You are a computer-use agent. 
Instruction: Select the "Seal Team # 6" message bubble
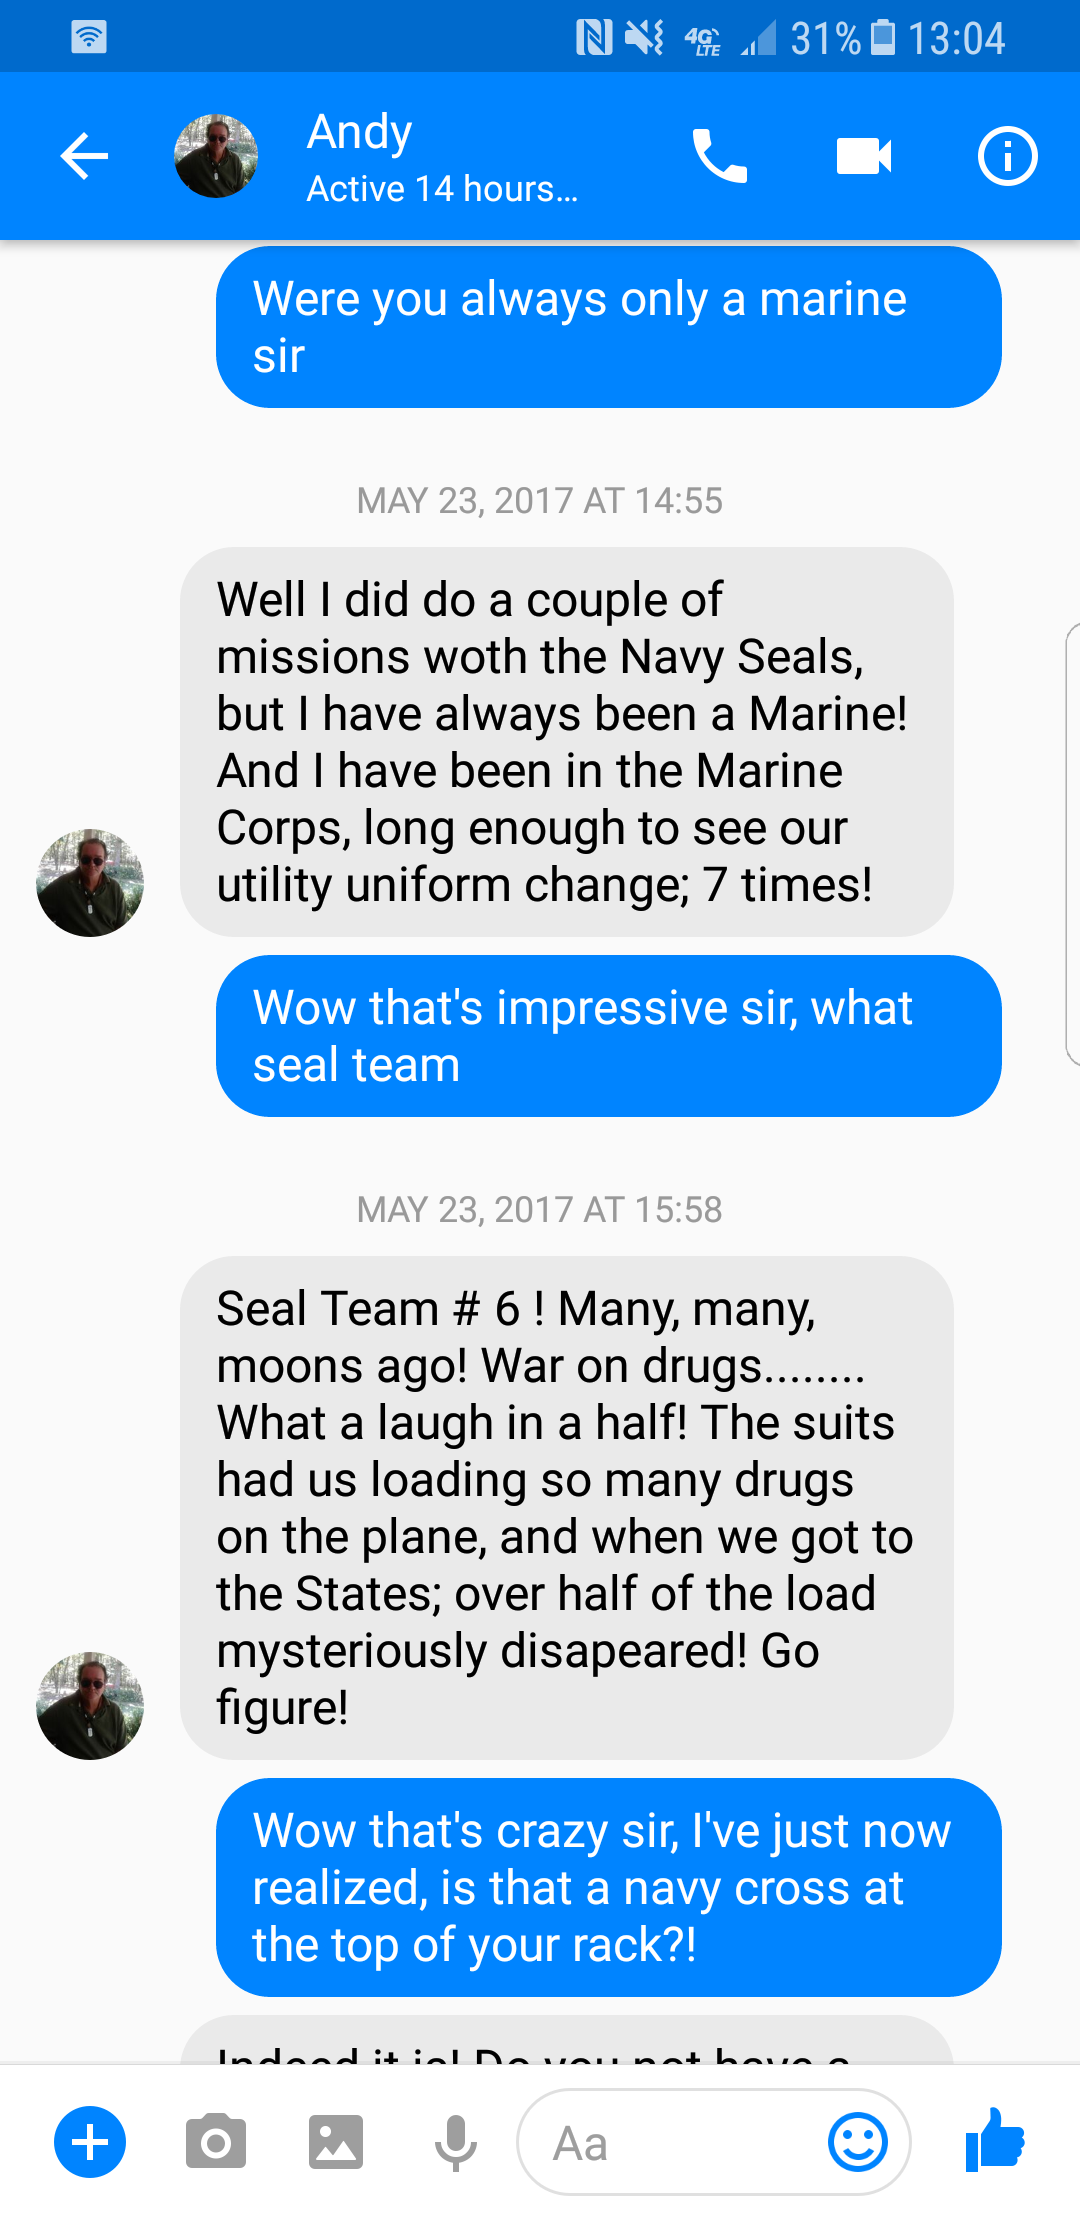point(566,1507)
